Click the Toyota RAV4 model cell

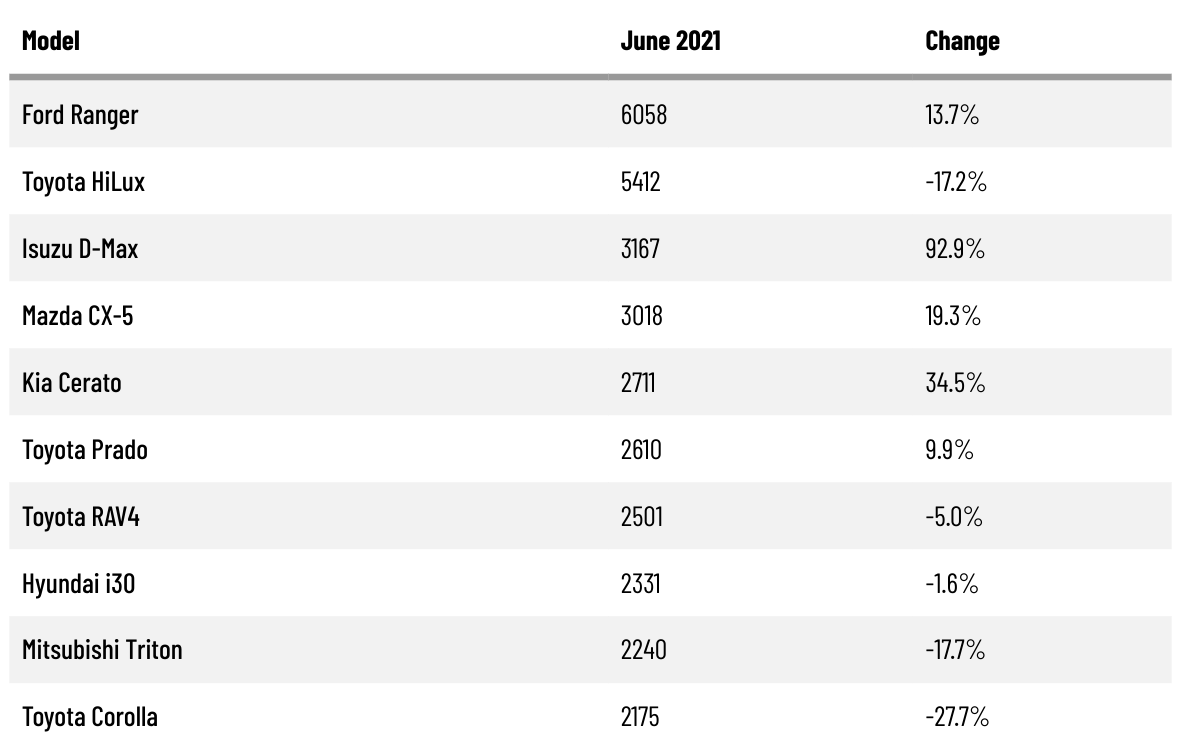81,517
